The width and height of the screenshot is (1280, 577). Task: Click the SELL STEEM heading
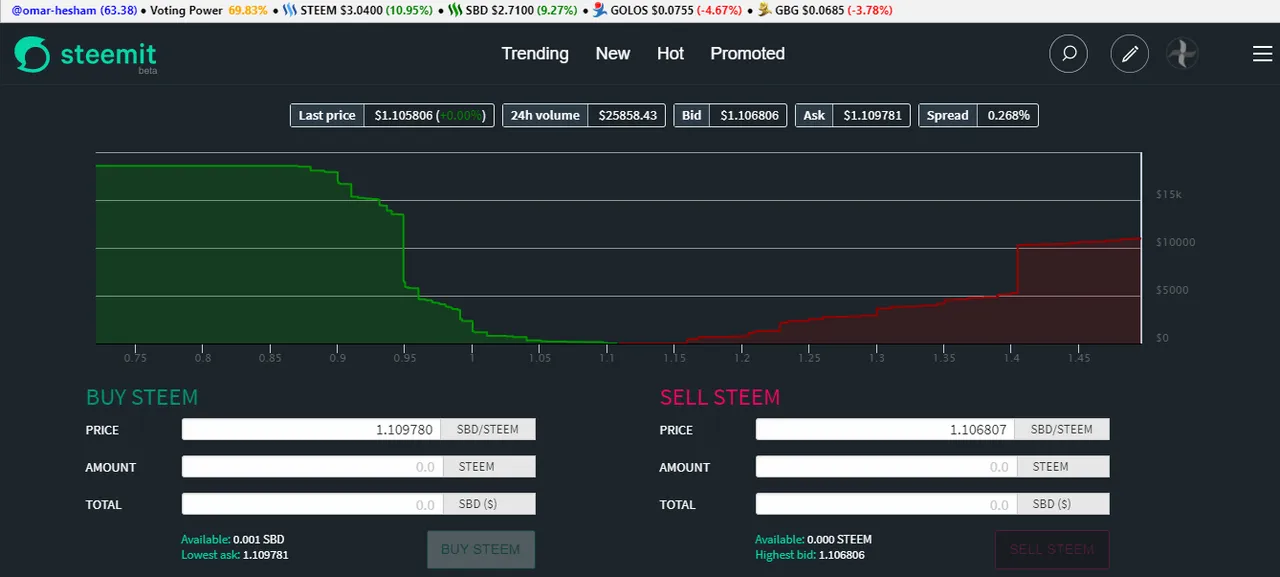[x=719, y=397]
